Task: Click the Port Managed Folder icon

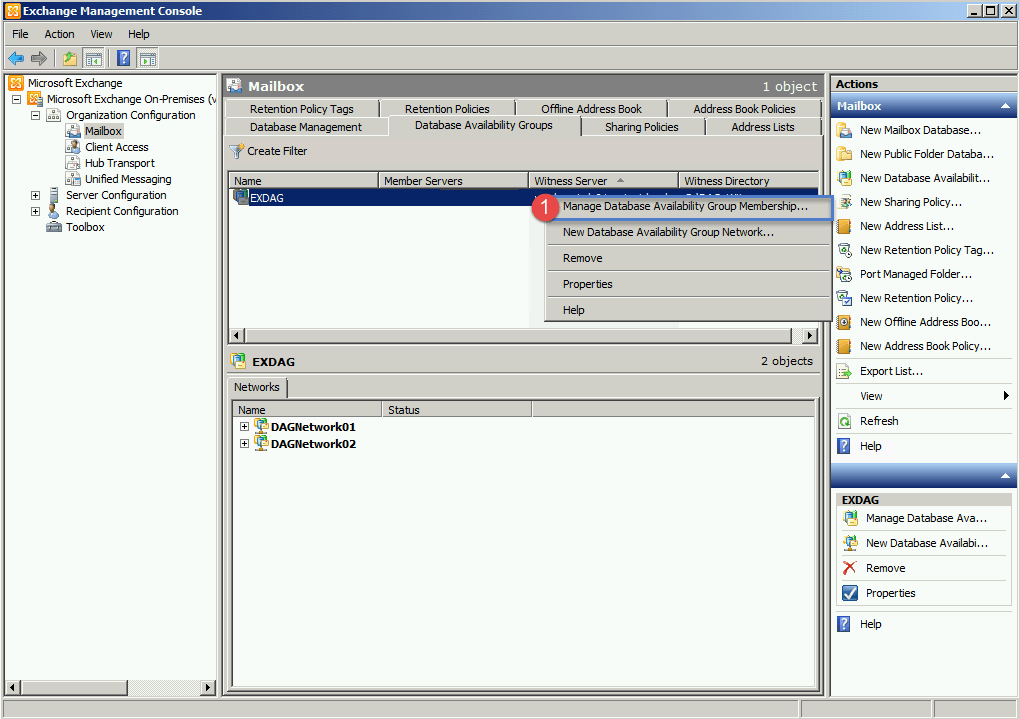Action: point(844,275)
